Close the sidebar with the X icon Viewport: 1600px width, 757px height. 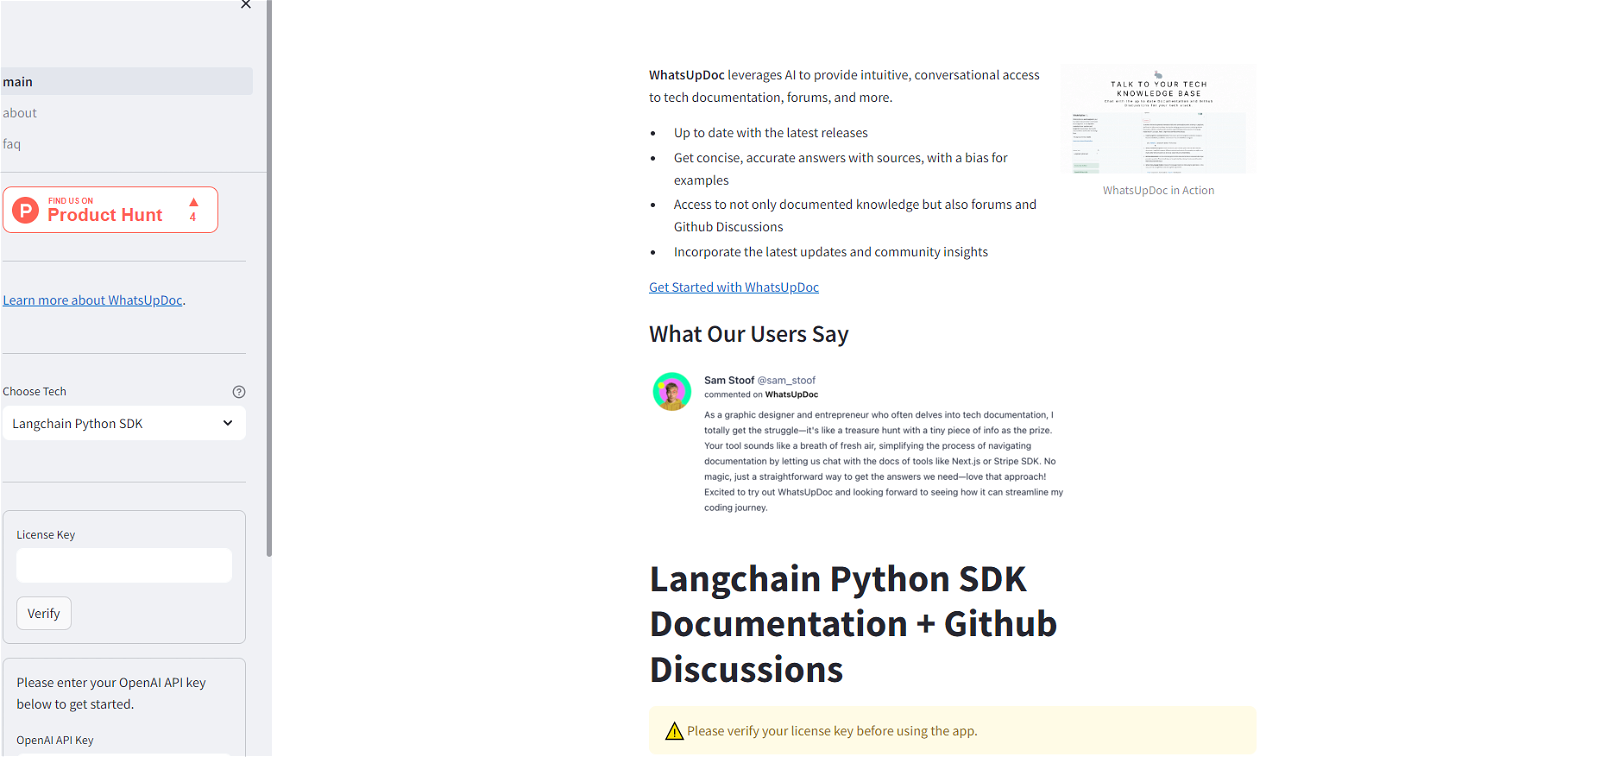[246, 4]
